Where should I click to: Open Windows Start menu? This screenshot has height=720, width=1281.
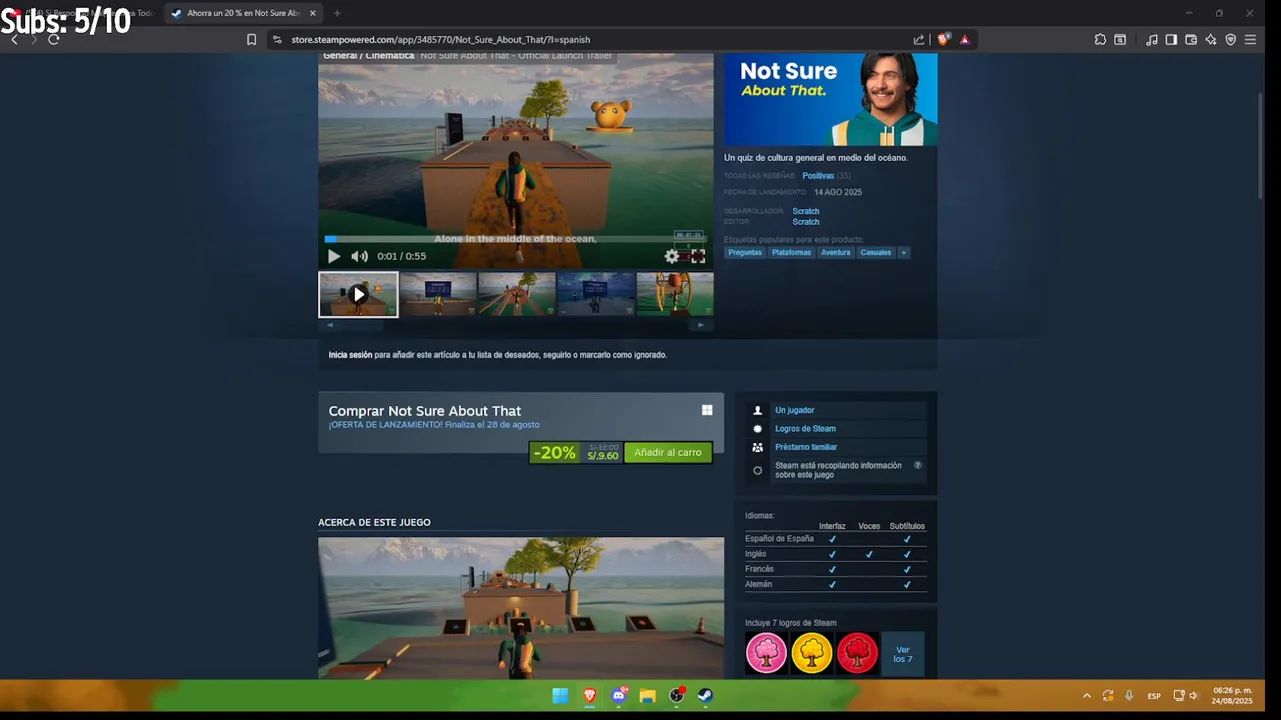[560, 695]
